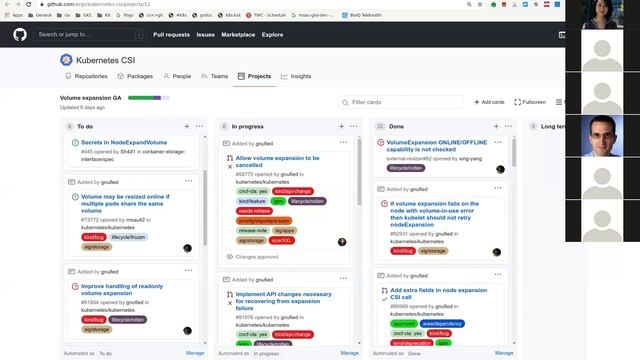The height and width of the screenshot is (360, 640).
Task: Click the Done column scrollbar
Action: 514,153
